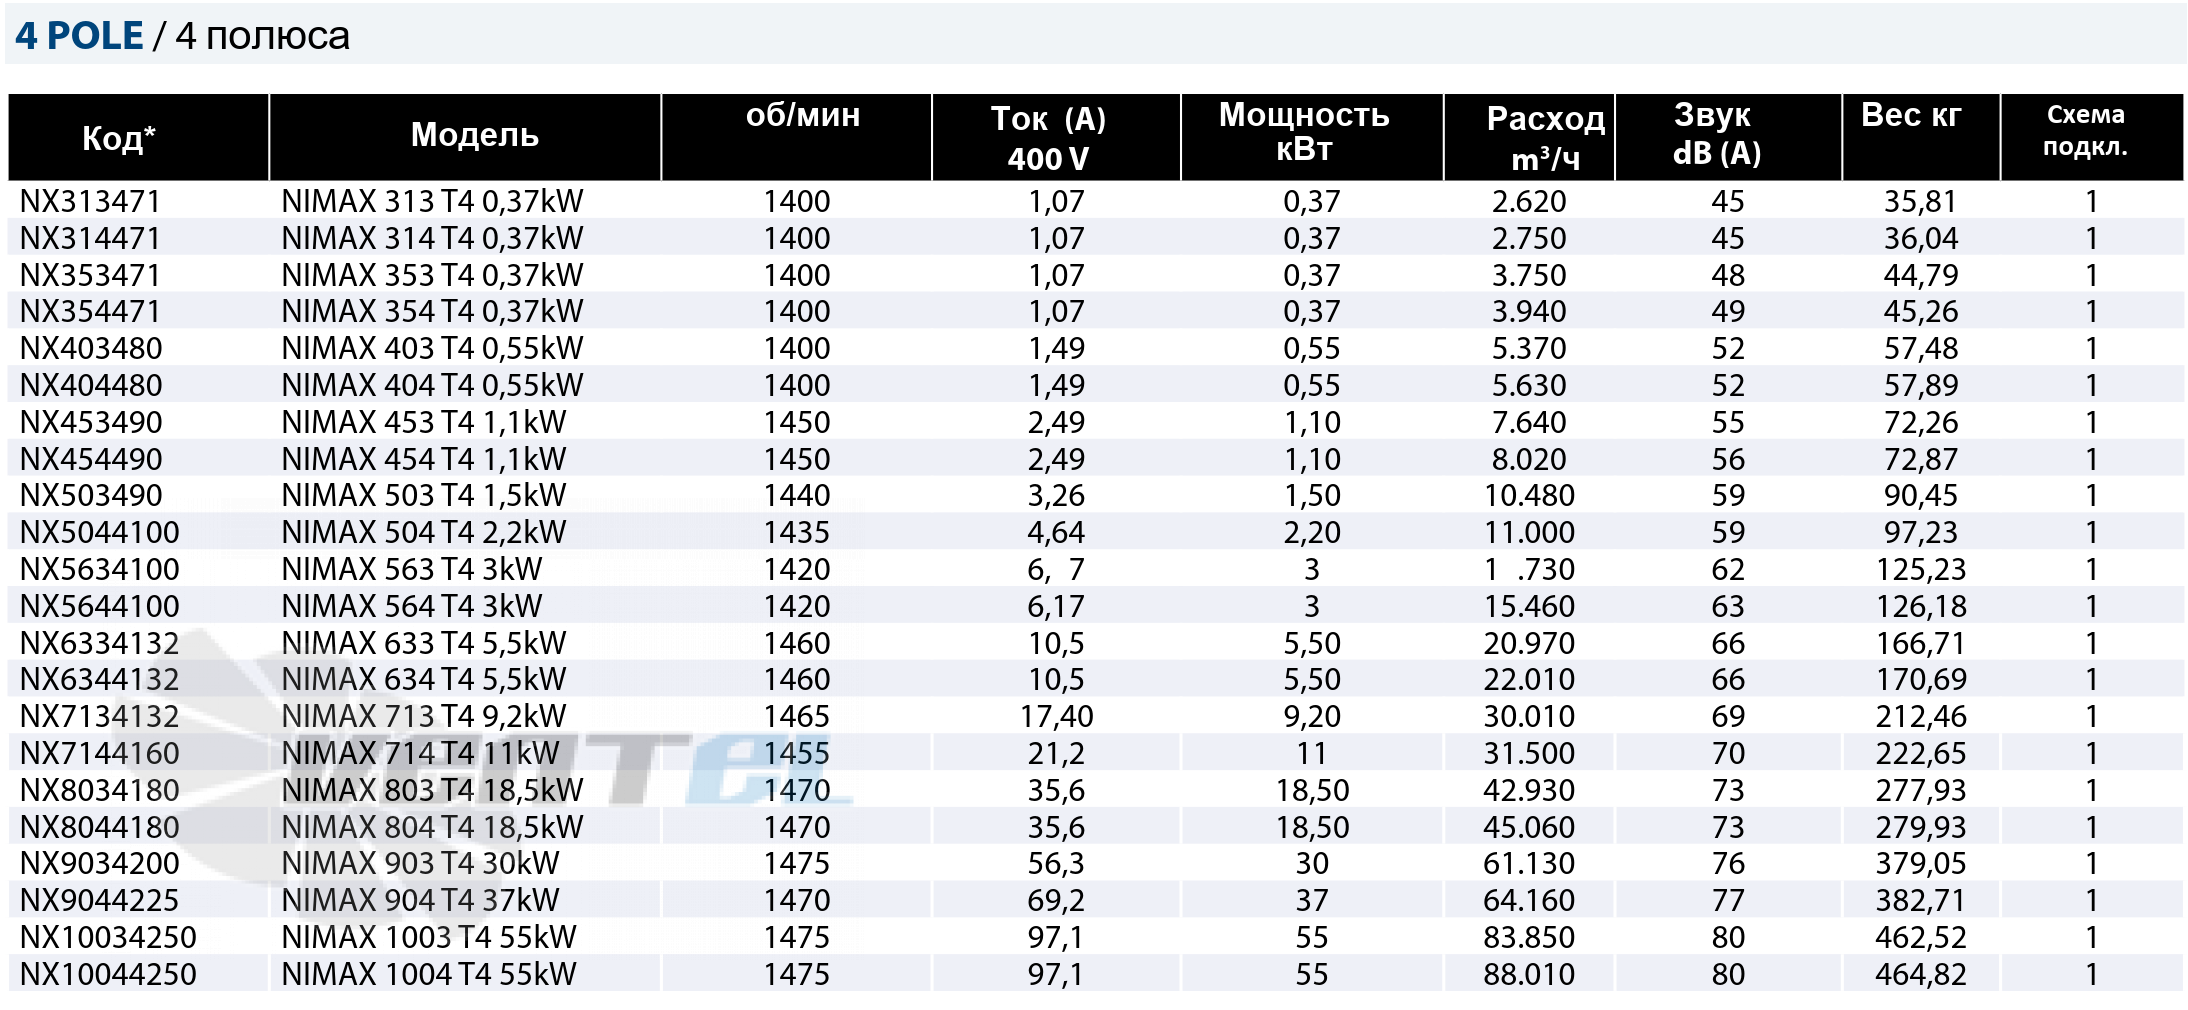The height and width of the screenshot is (1010, 2188).
Task: Click model 'NIMAX 804 T4 18,5kW'
Action: coord(432,827)
